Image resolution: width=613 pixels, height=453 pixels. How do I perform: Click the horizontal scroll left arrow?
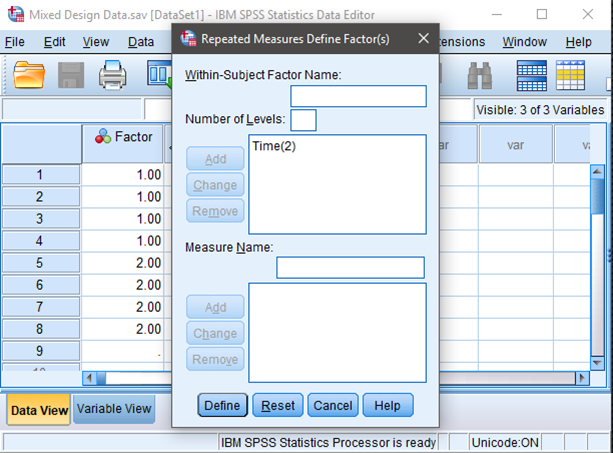90,378
